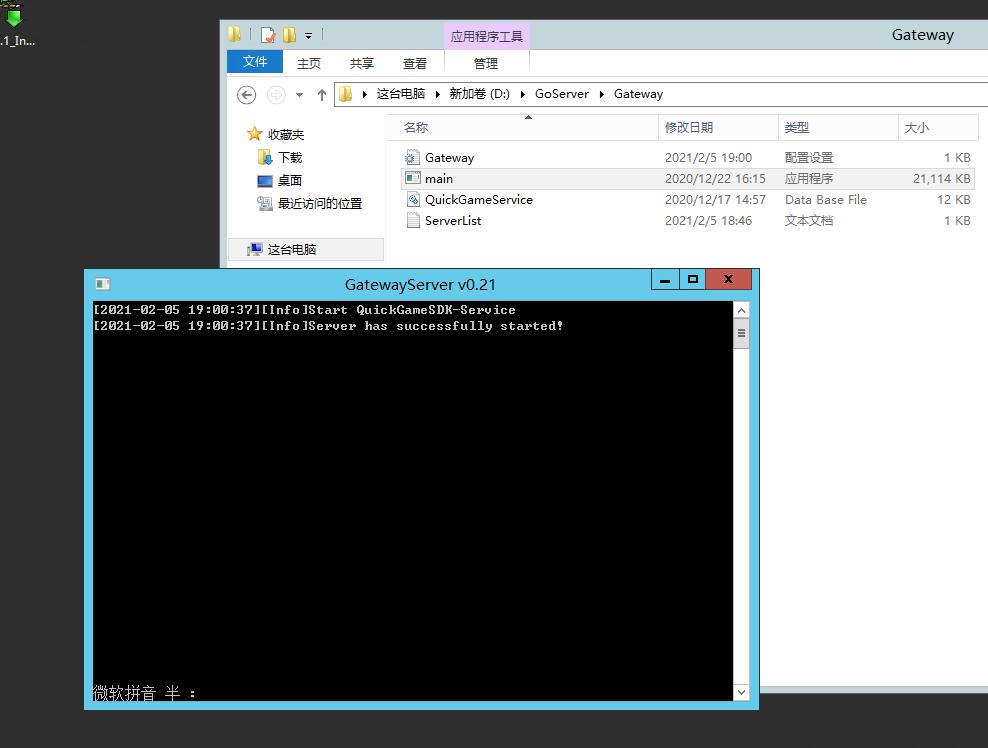Go up one folder level with Up arrow
988x748 pixels.
click(321, 94)
